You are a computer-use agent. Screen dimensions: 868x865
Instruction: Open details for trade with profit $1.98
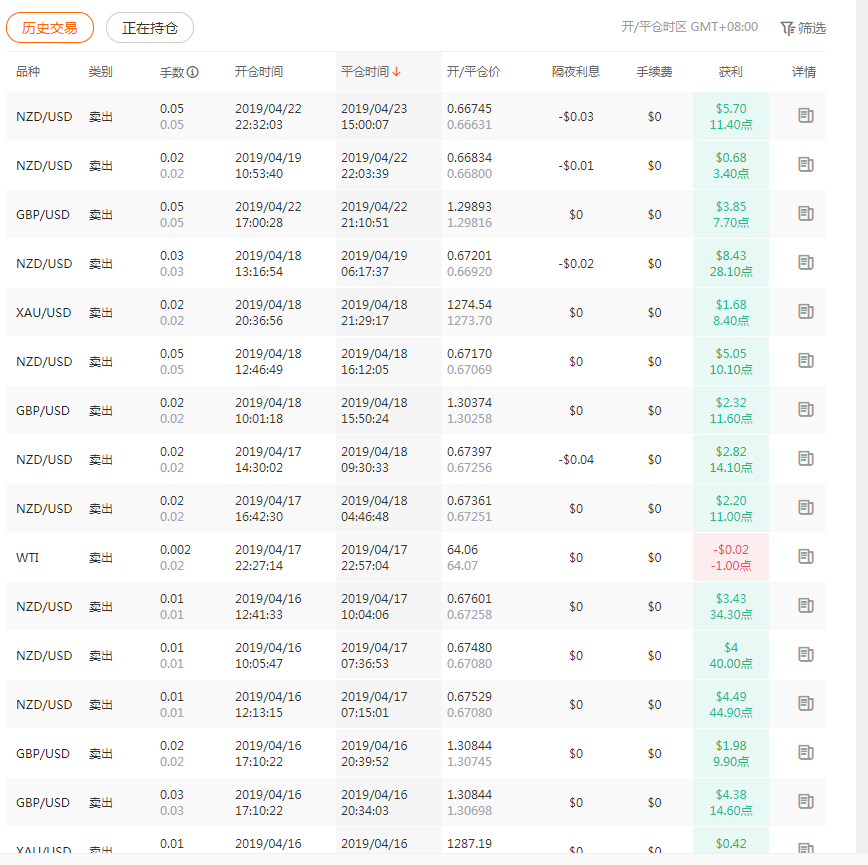(805, 753)
